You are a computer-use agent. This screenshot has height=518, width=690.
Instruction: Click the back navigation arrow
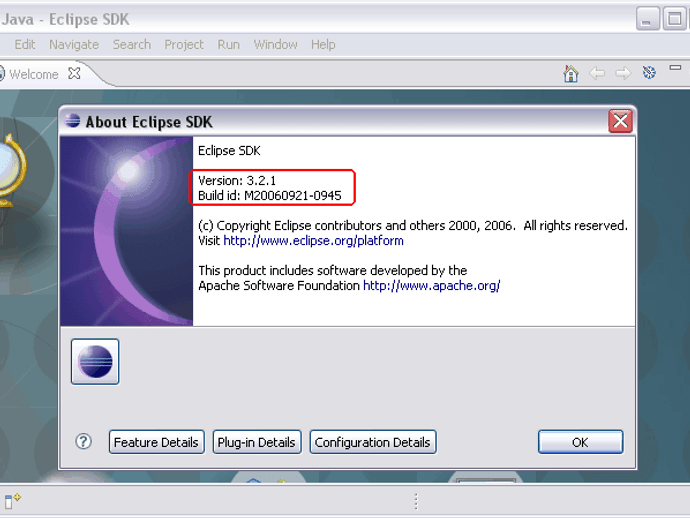[597, 73]
